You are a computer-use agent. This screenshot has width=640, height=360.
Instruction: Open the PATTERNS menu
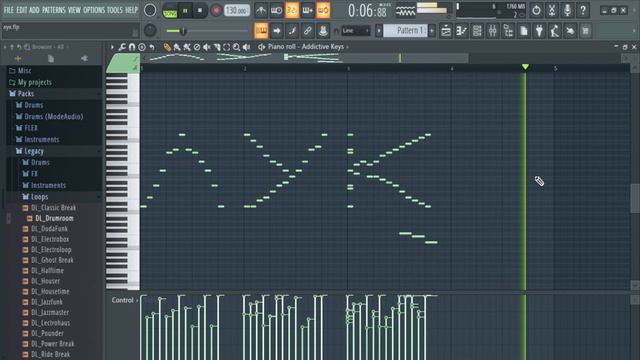(x=53, y=10)
